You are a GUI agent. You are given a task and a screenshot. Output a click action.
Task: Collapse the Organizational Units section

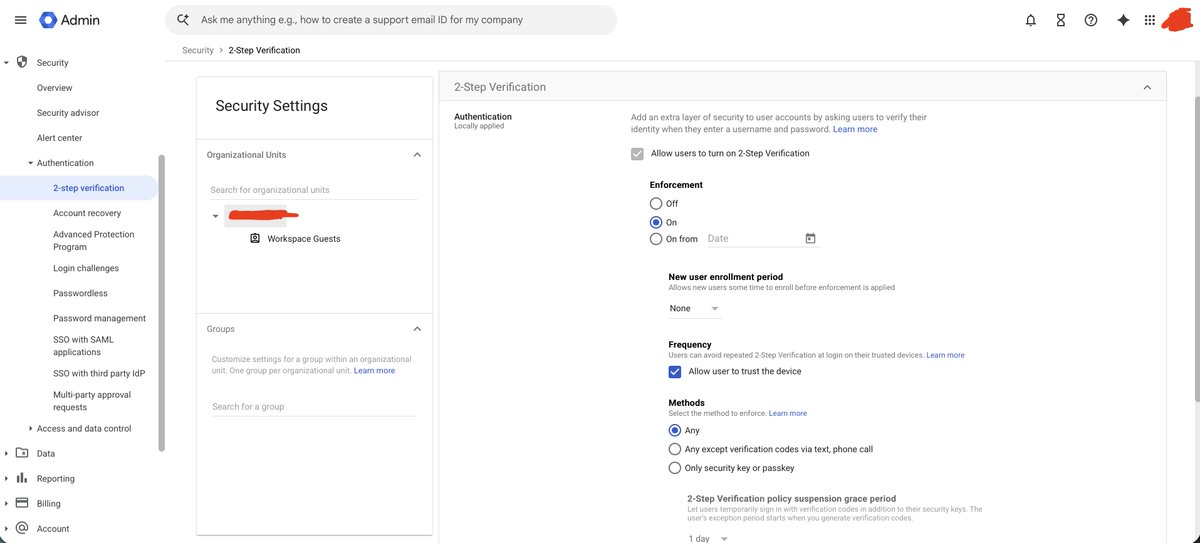417,155
